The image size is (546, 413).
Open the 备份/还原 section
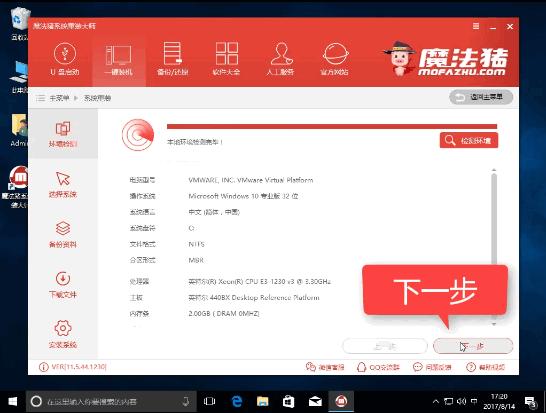(x=173, y=59)
